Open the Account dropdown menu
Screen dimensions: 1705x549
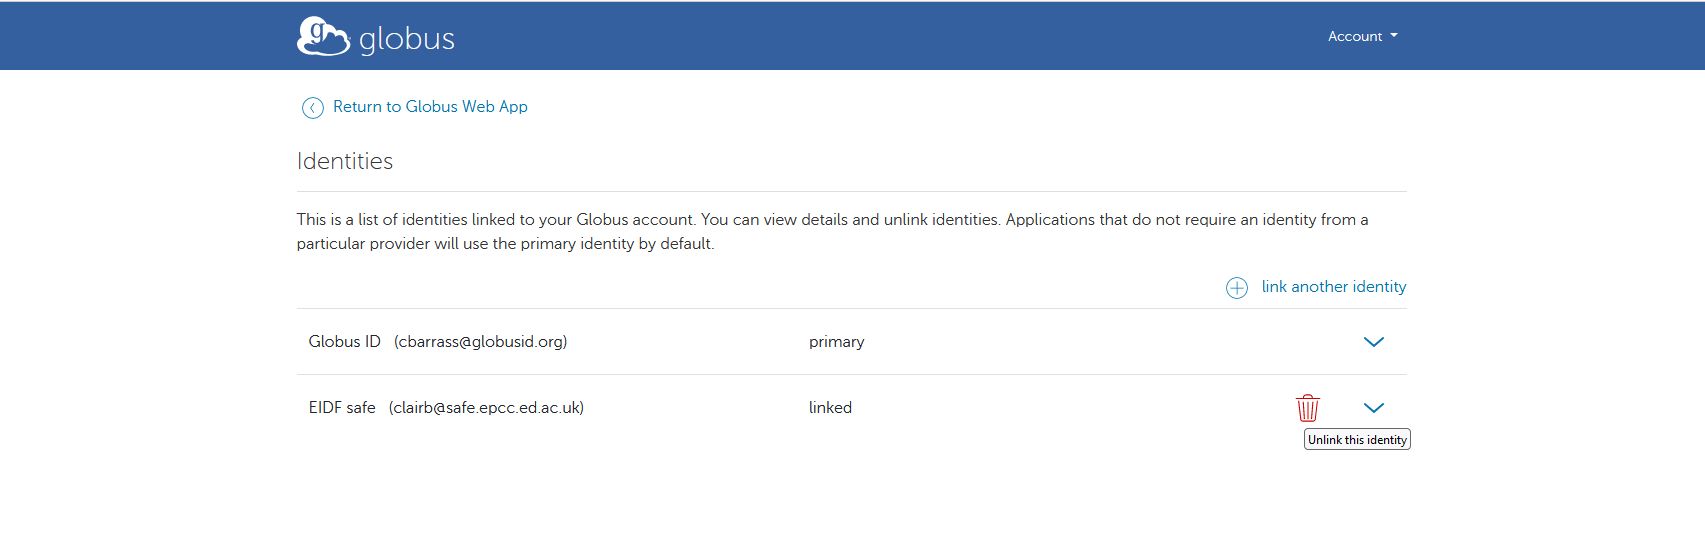(1361, 36)
